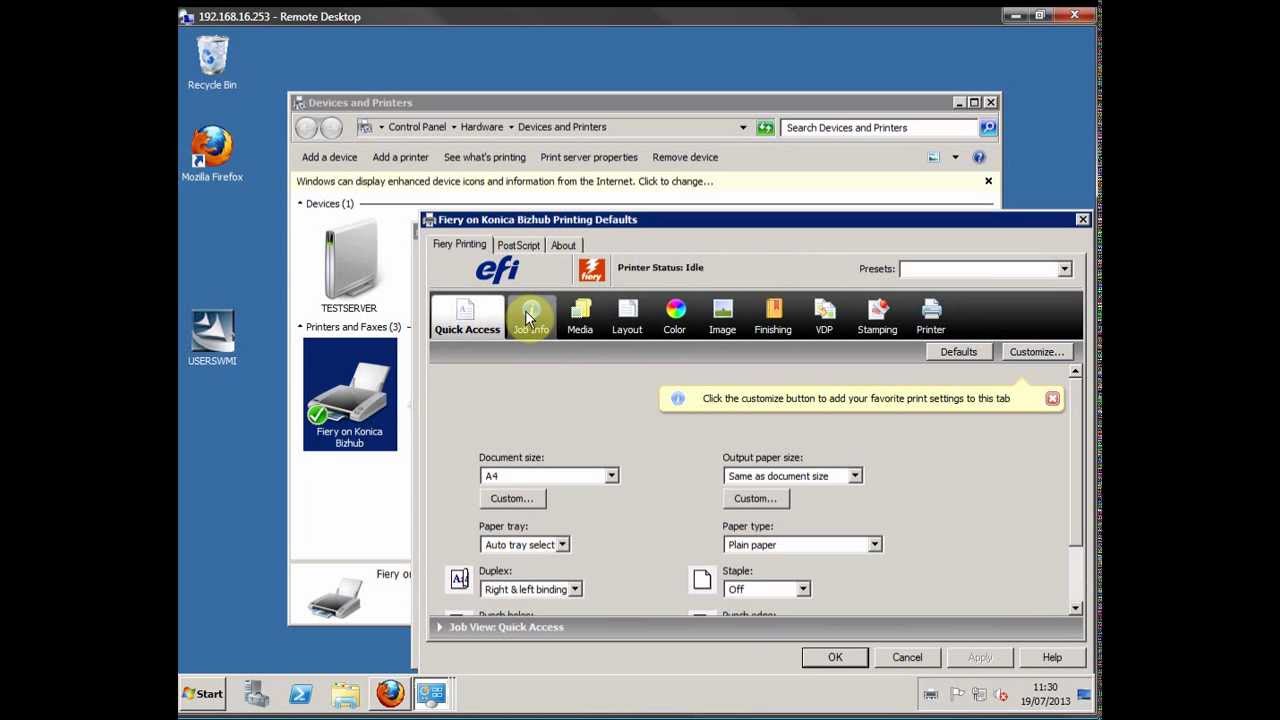This screenshot has width=1280, height=720.
Task: Open the Color settings icon
Action: point(675,316)
